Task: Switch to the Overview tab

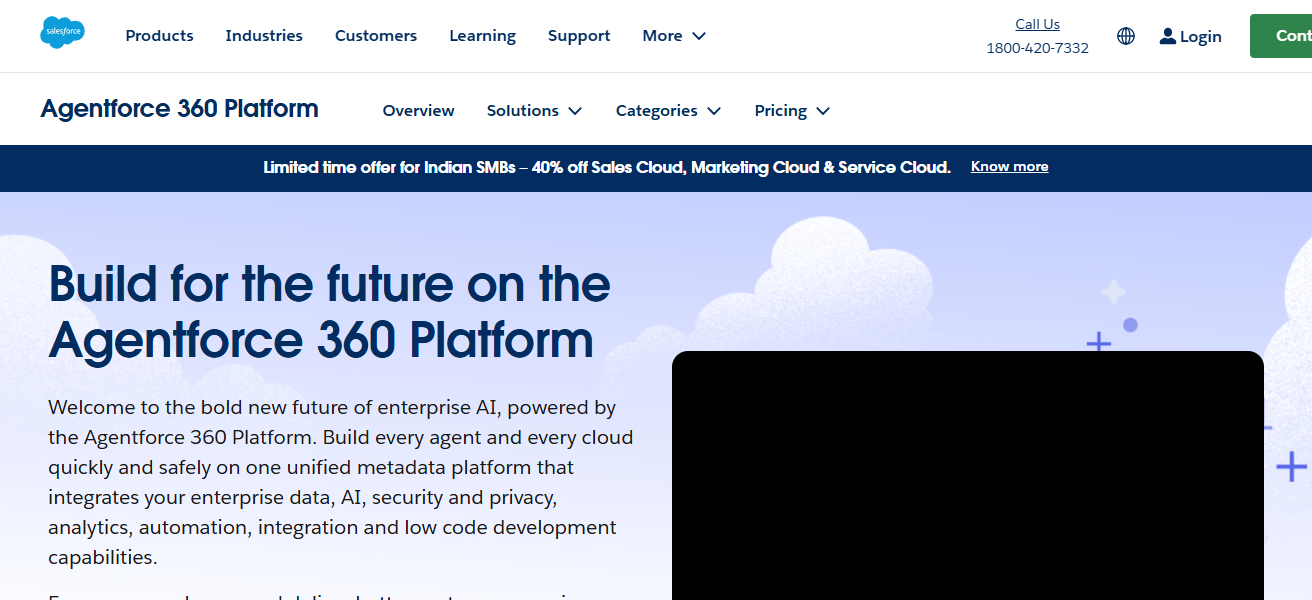Action: tap(418, 110)
